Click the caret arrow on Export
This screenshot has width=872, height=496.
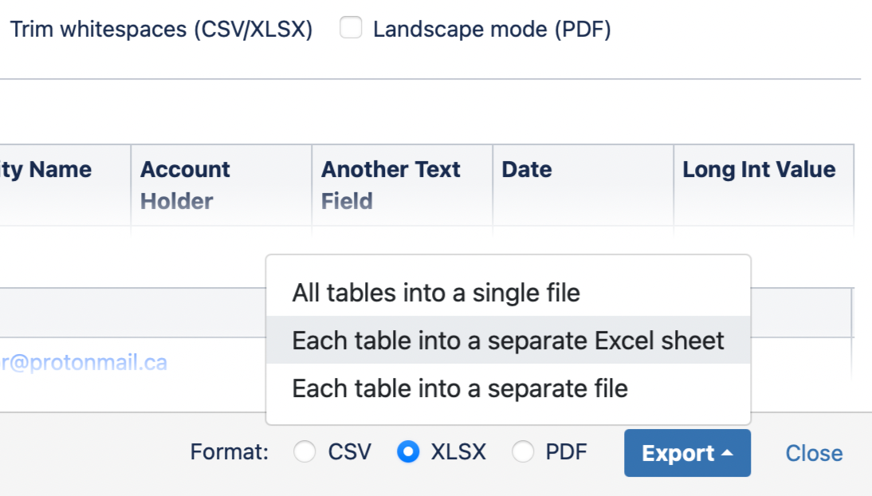pyautogui.click(x=728, y=453)
